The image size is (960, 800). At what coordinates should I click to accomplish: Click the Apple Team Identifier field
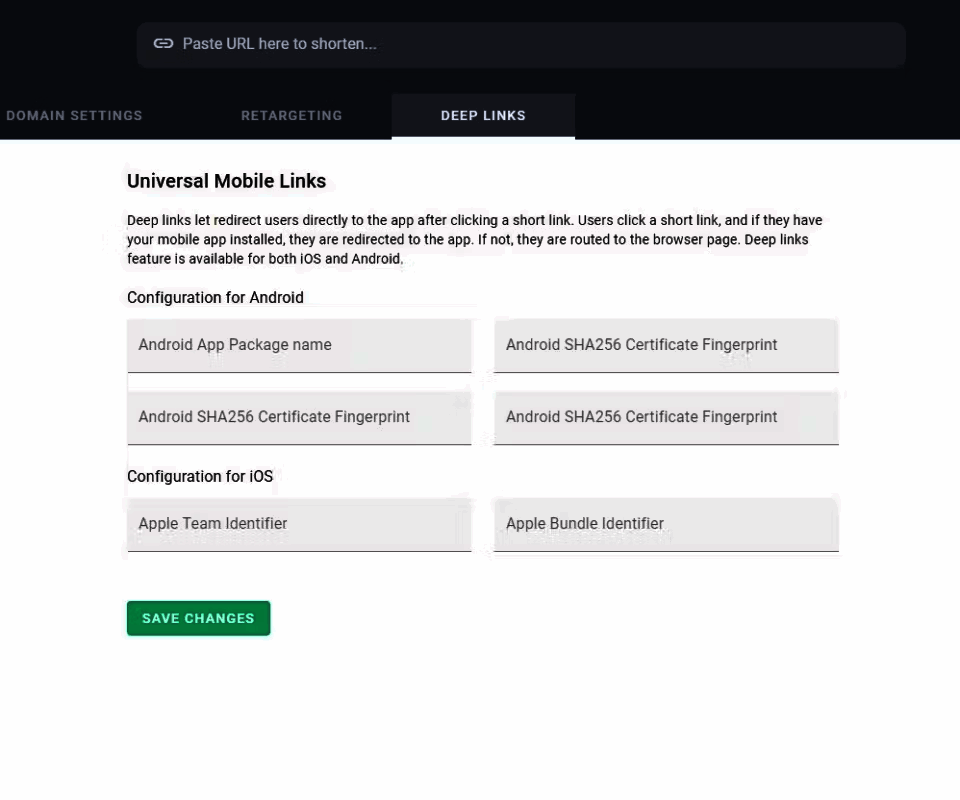pos(299,525)
